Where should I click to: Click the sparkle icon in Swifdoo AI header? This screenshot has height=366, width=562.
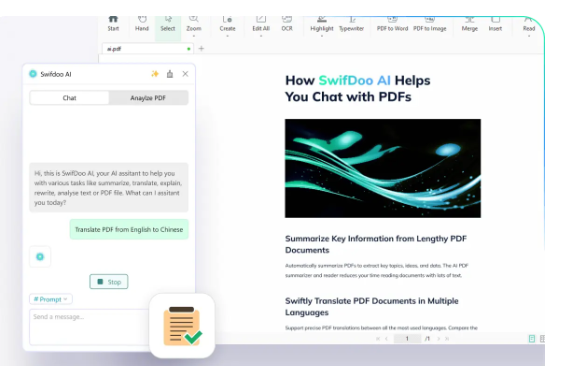(x=155, y=74)
